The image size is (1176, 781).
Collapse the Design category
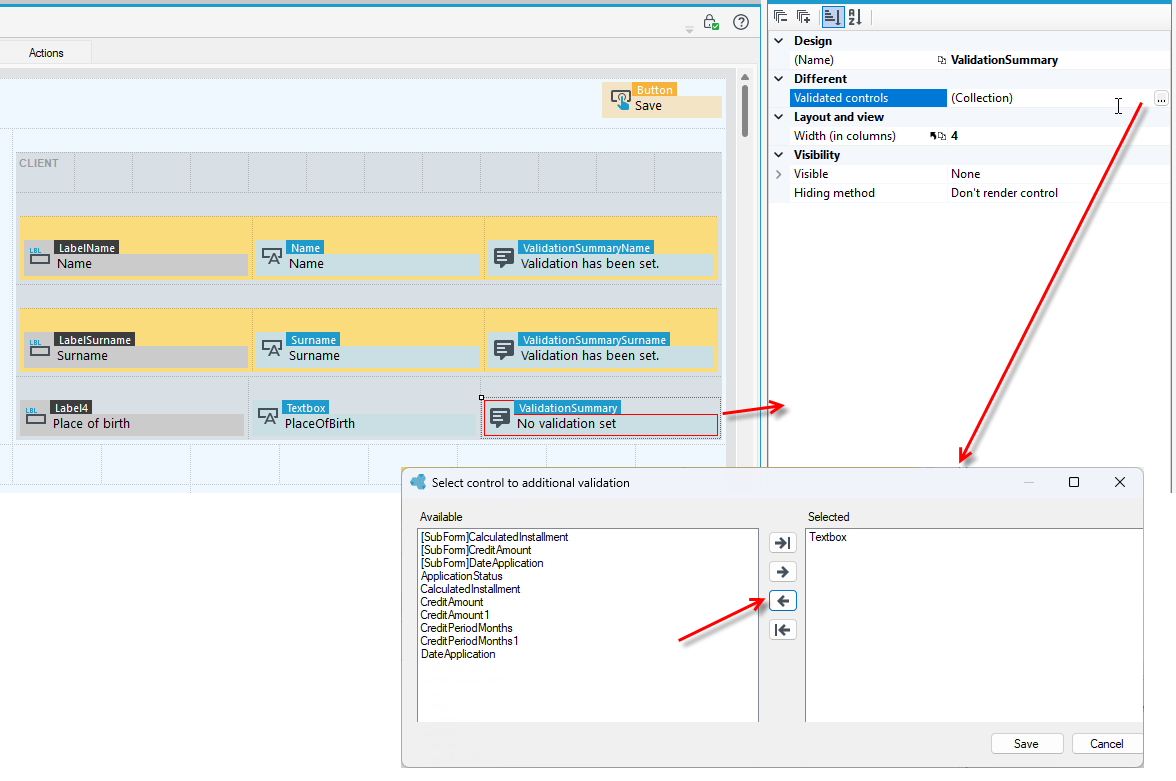coord(778,41)
